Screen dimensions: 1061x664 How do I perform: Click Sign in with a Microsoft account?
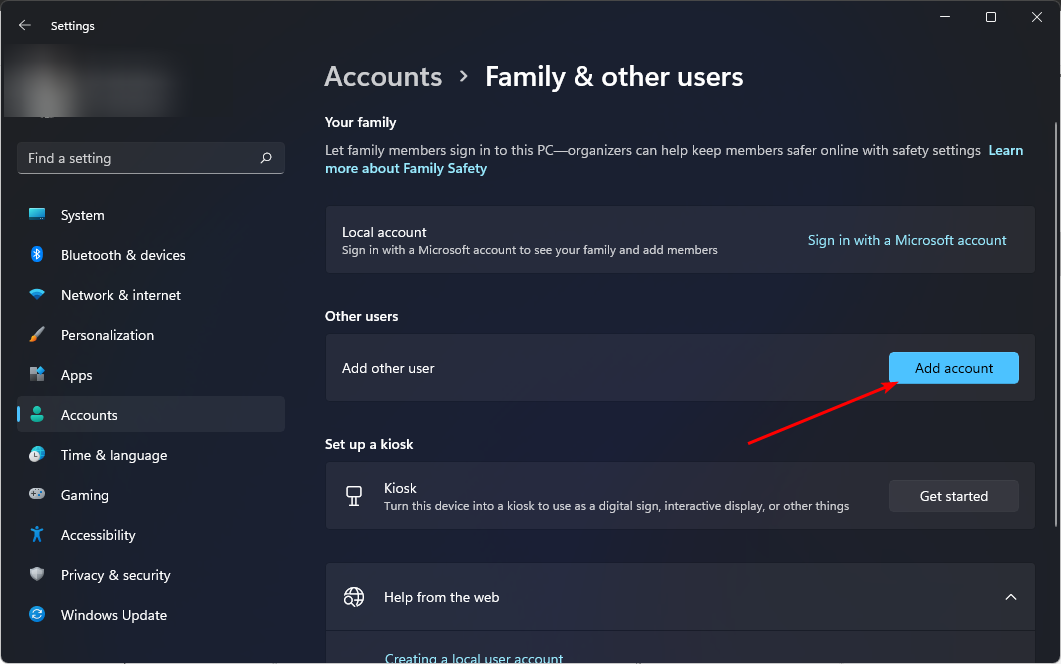click(907, 240)
